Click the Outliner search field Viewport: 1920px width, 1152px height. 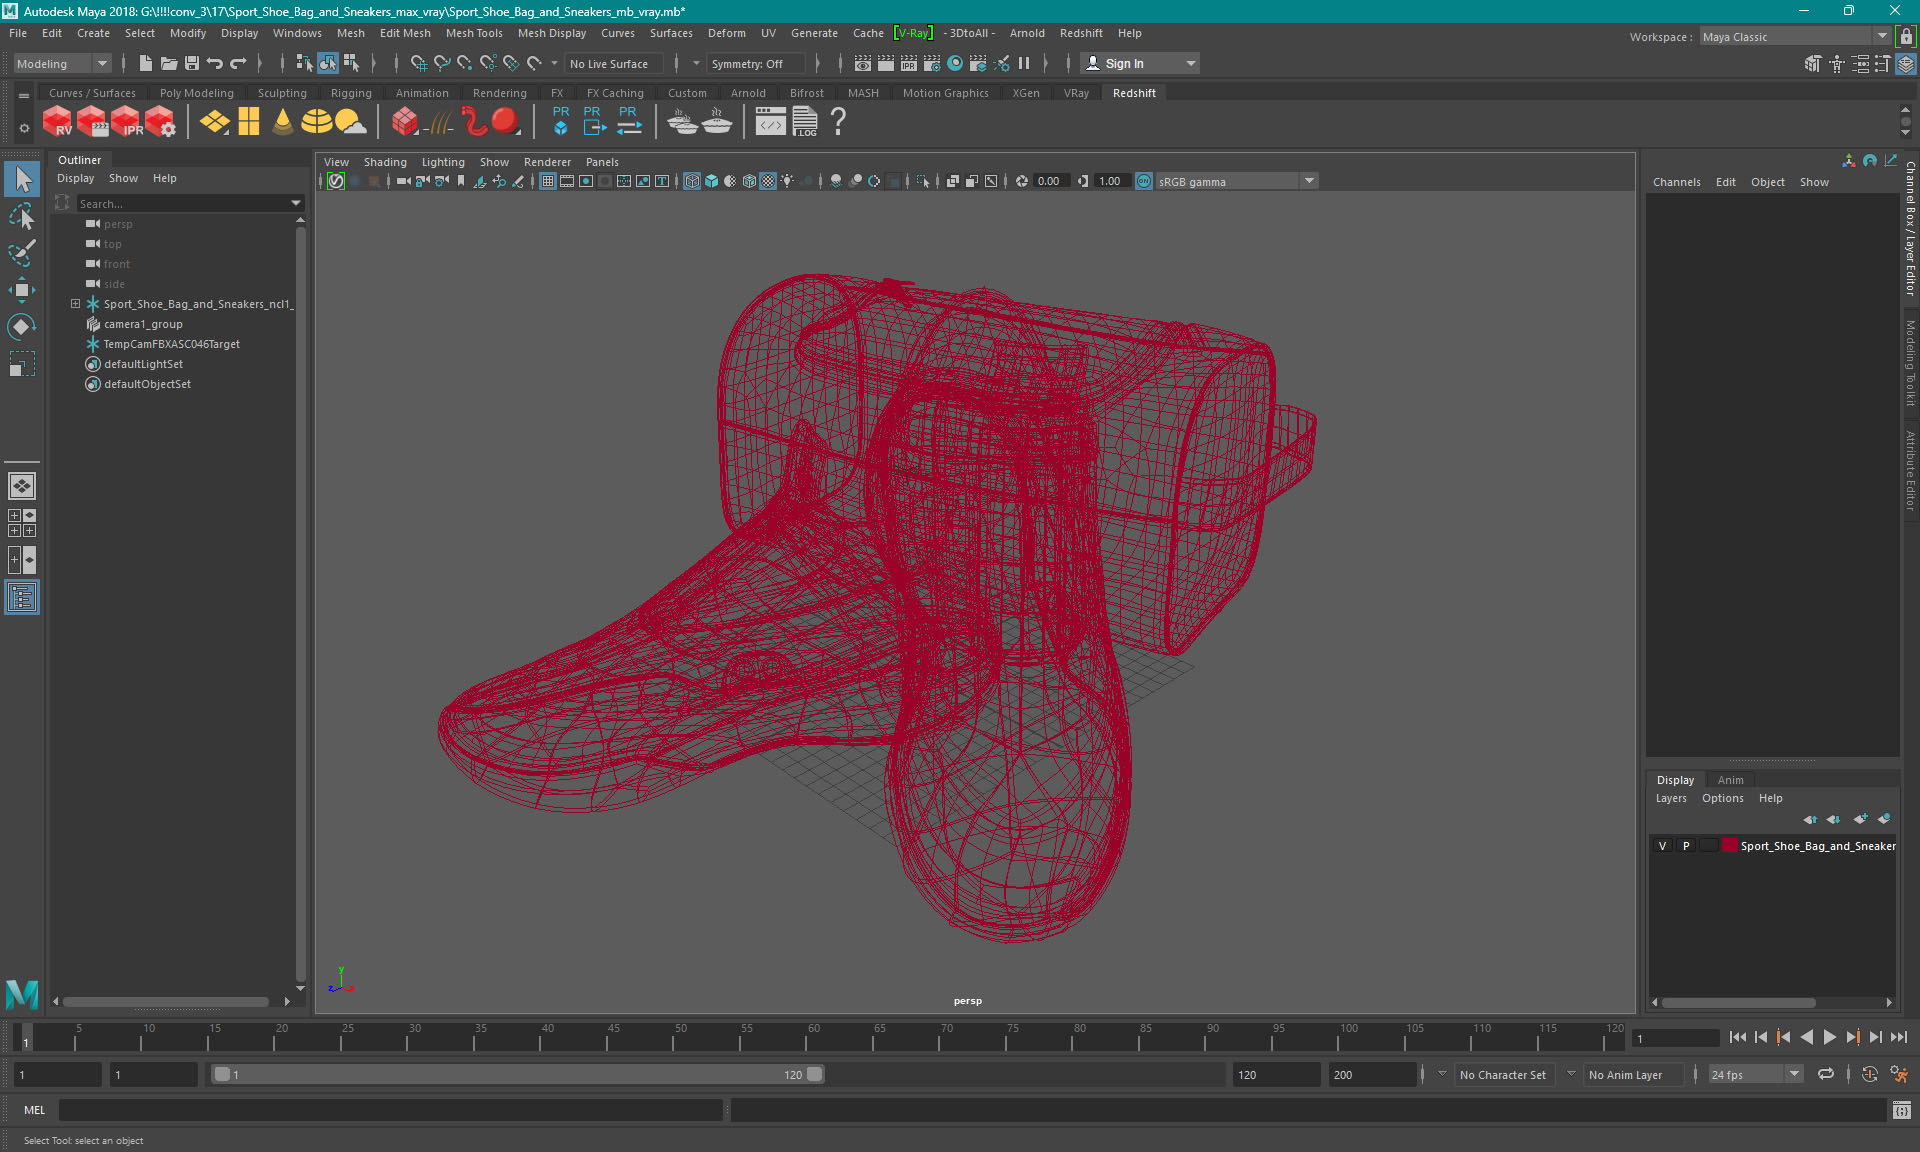click(x=183, y=203)
